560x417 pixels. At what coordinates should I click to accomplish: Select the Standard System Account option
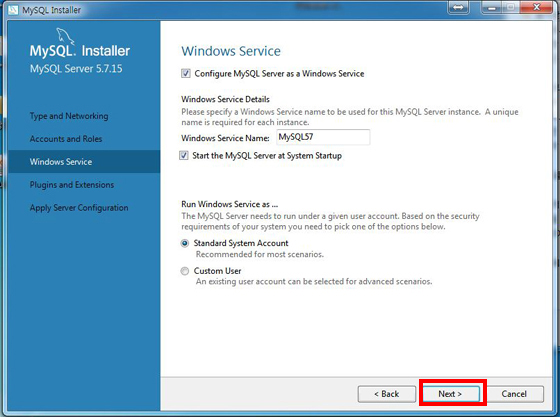tap(185, 243)
